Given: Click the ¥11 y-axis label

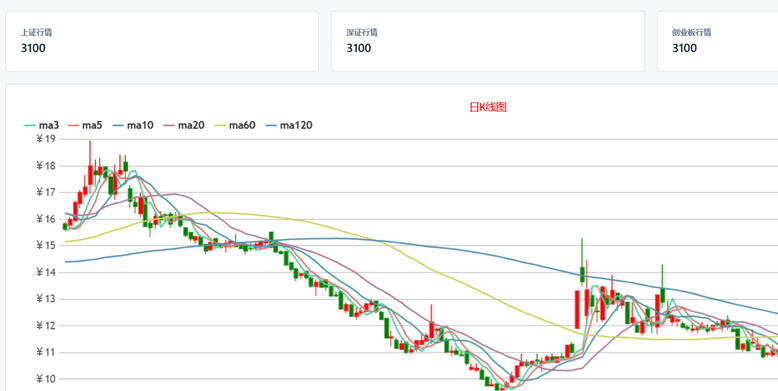Looking at the screenshot, I should tap(47, 353).
